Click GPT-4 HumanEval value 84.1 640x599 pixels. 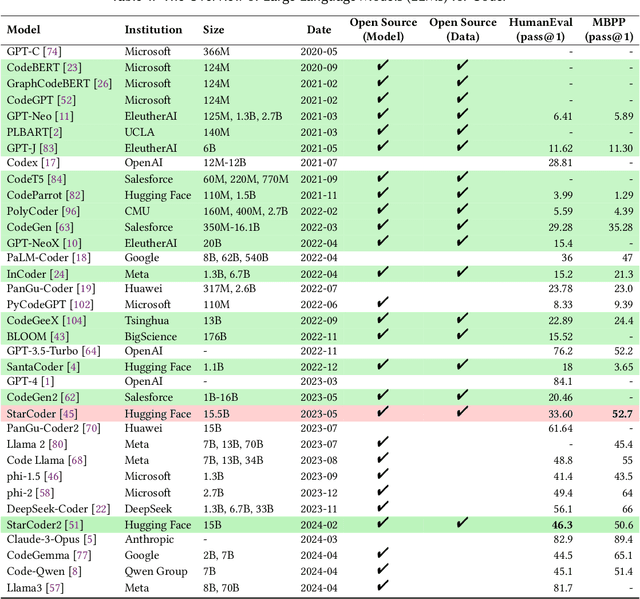tap(563, 381)
